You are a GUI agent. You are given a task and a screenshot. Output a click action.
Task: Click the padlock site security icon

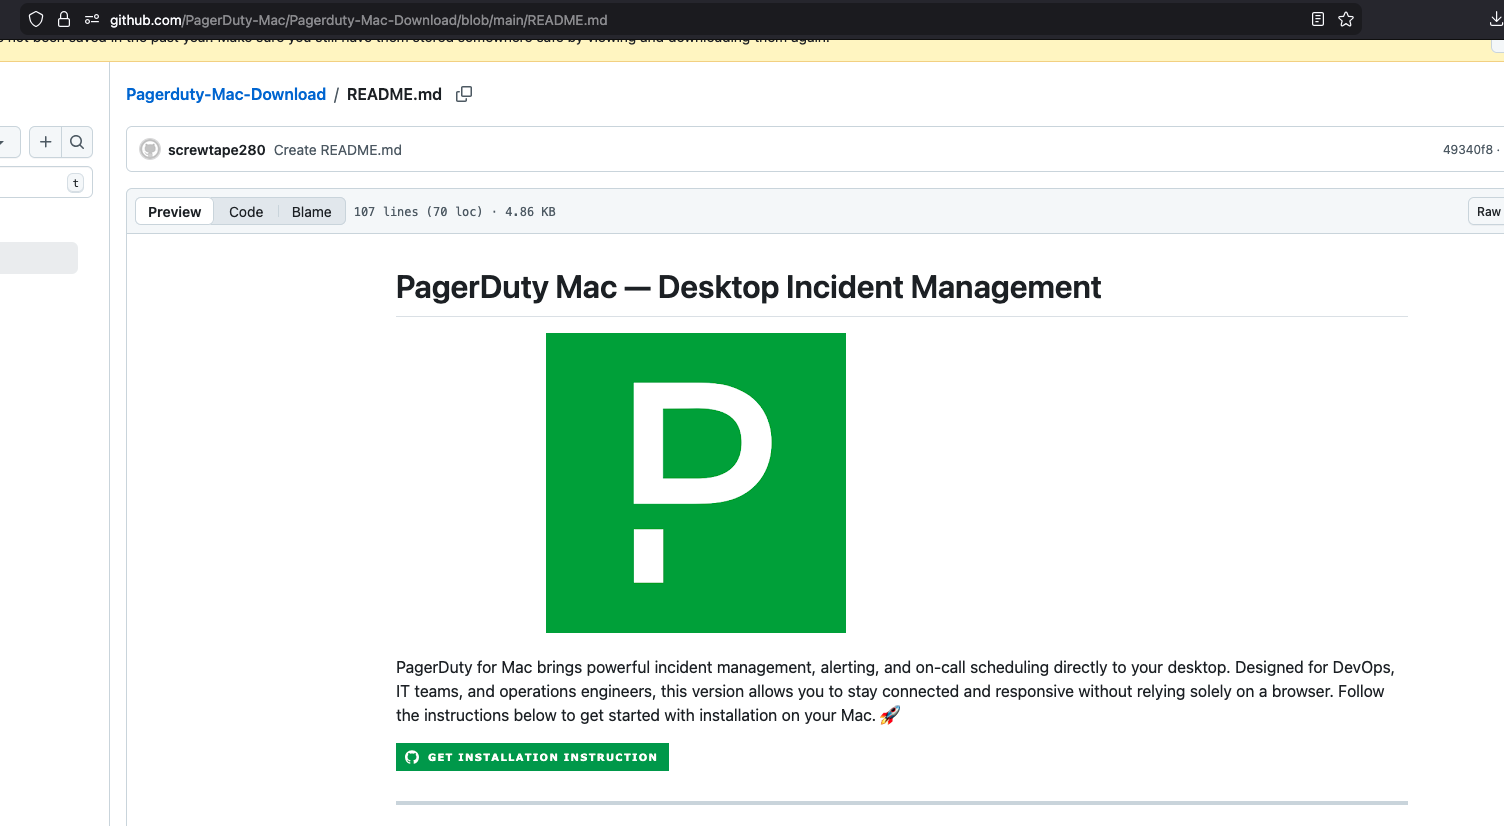click(64, 19)
